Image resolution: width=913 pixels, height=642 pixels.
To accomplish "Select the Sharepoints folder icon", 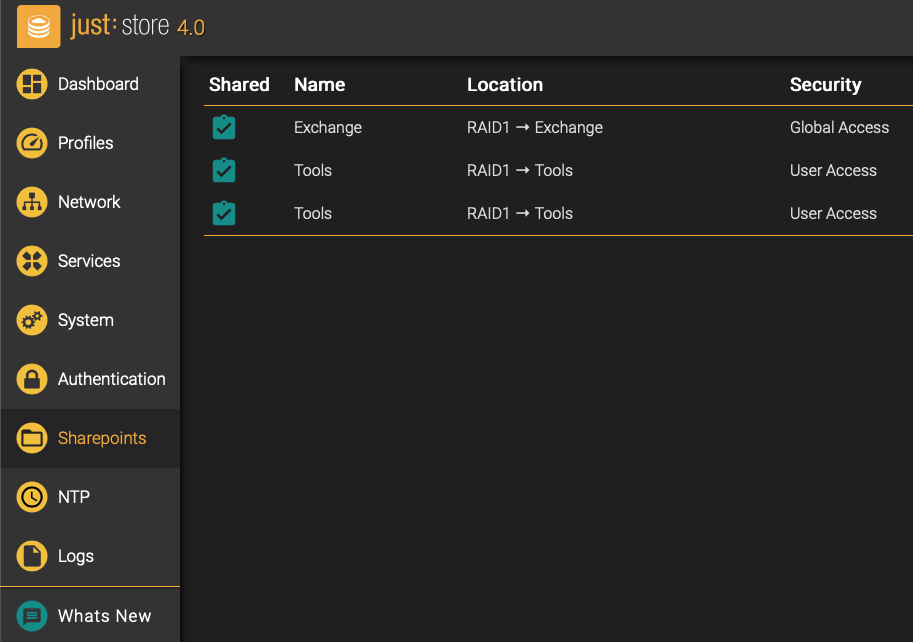I will (x=32, y=438).
